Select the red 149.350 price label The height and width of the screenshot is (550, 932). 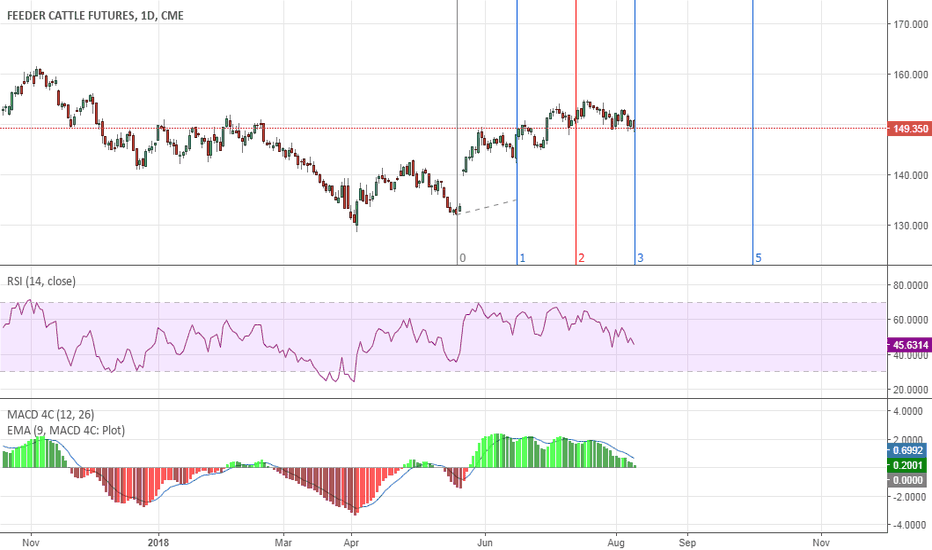909,128
